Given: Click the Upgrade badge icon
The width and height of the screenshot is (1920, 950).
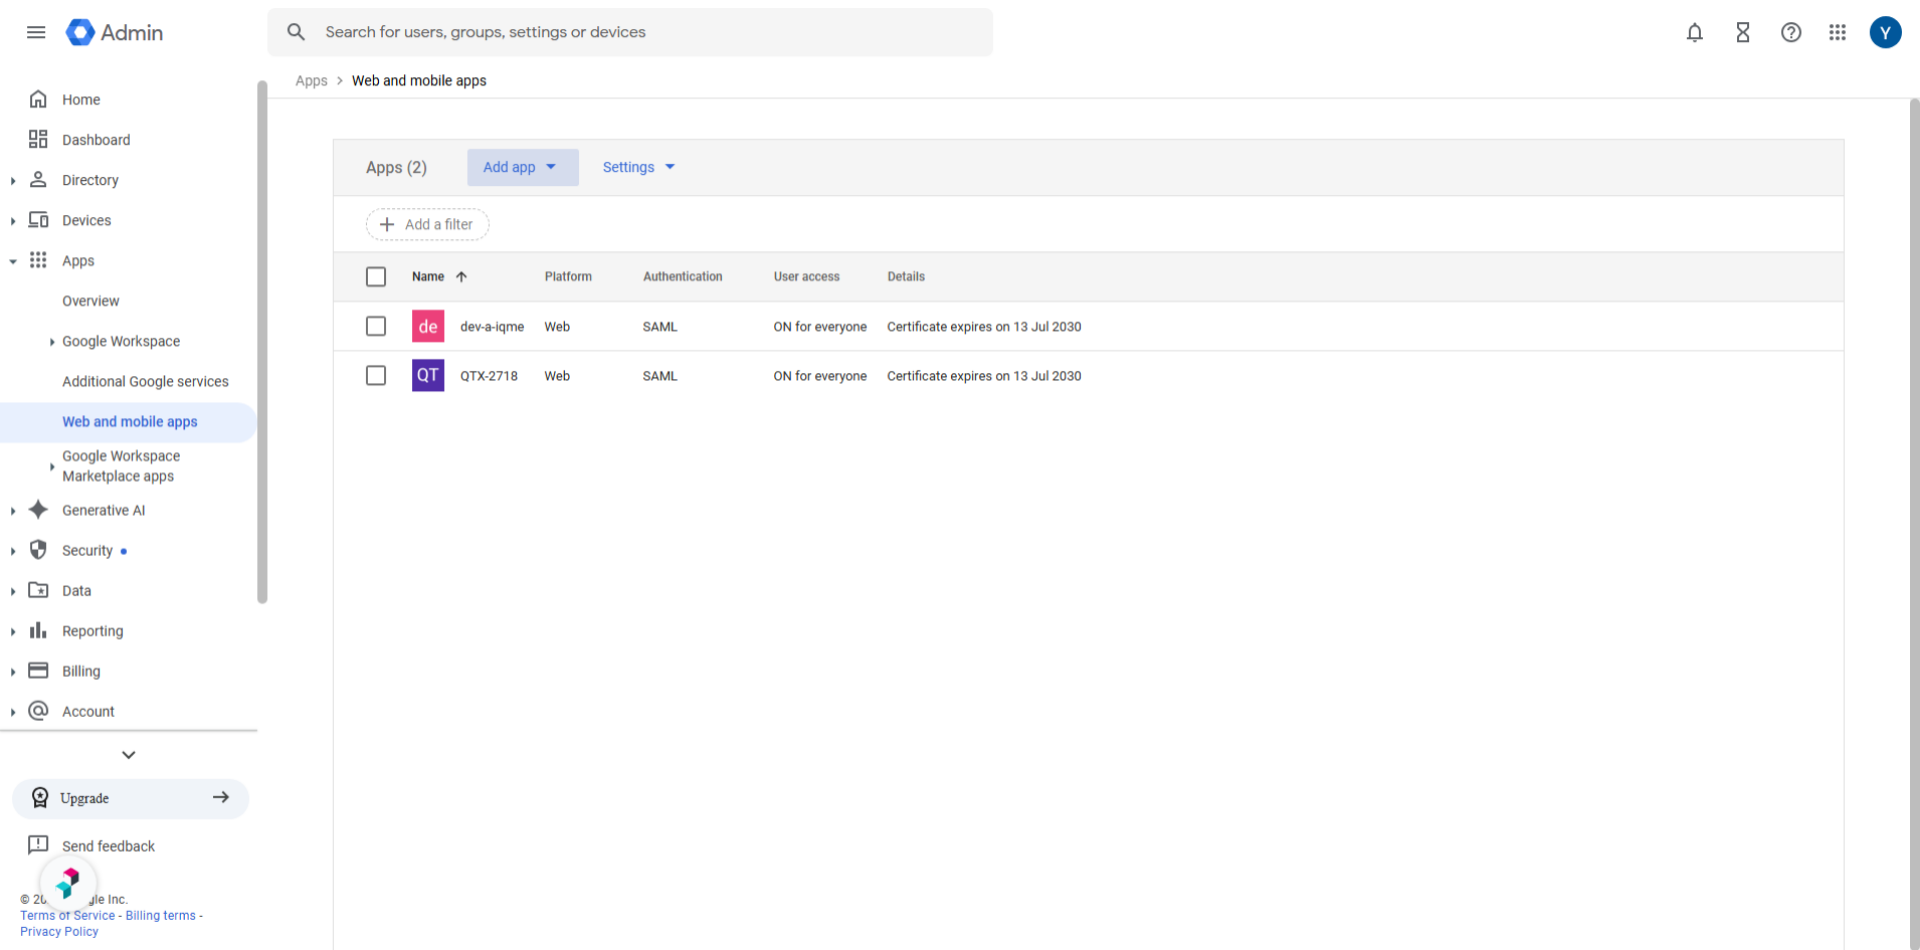Looking at the screenshot, I should 40,798.
